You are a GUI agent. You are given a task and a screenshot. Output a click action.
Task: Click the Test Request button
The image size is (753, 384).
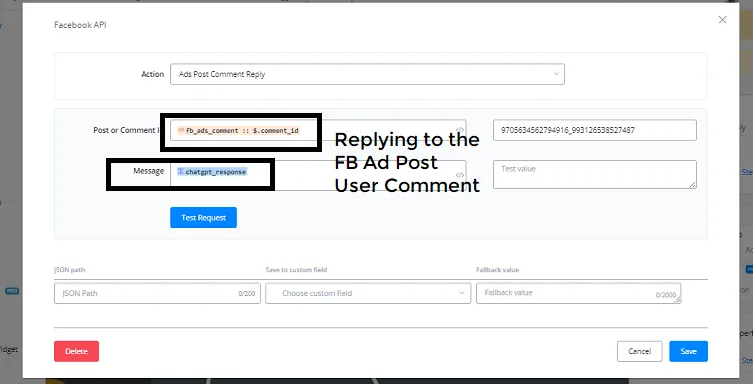pyautogui.click(x=203, y=217)
